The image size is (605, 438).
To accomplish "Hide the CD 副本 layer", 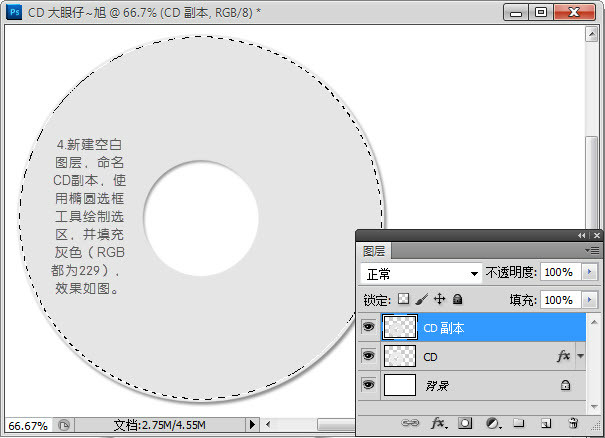I will point(369,327).
